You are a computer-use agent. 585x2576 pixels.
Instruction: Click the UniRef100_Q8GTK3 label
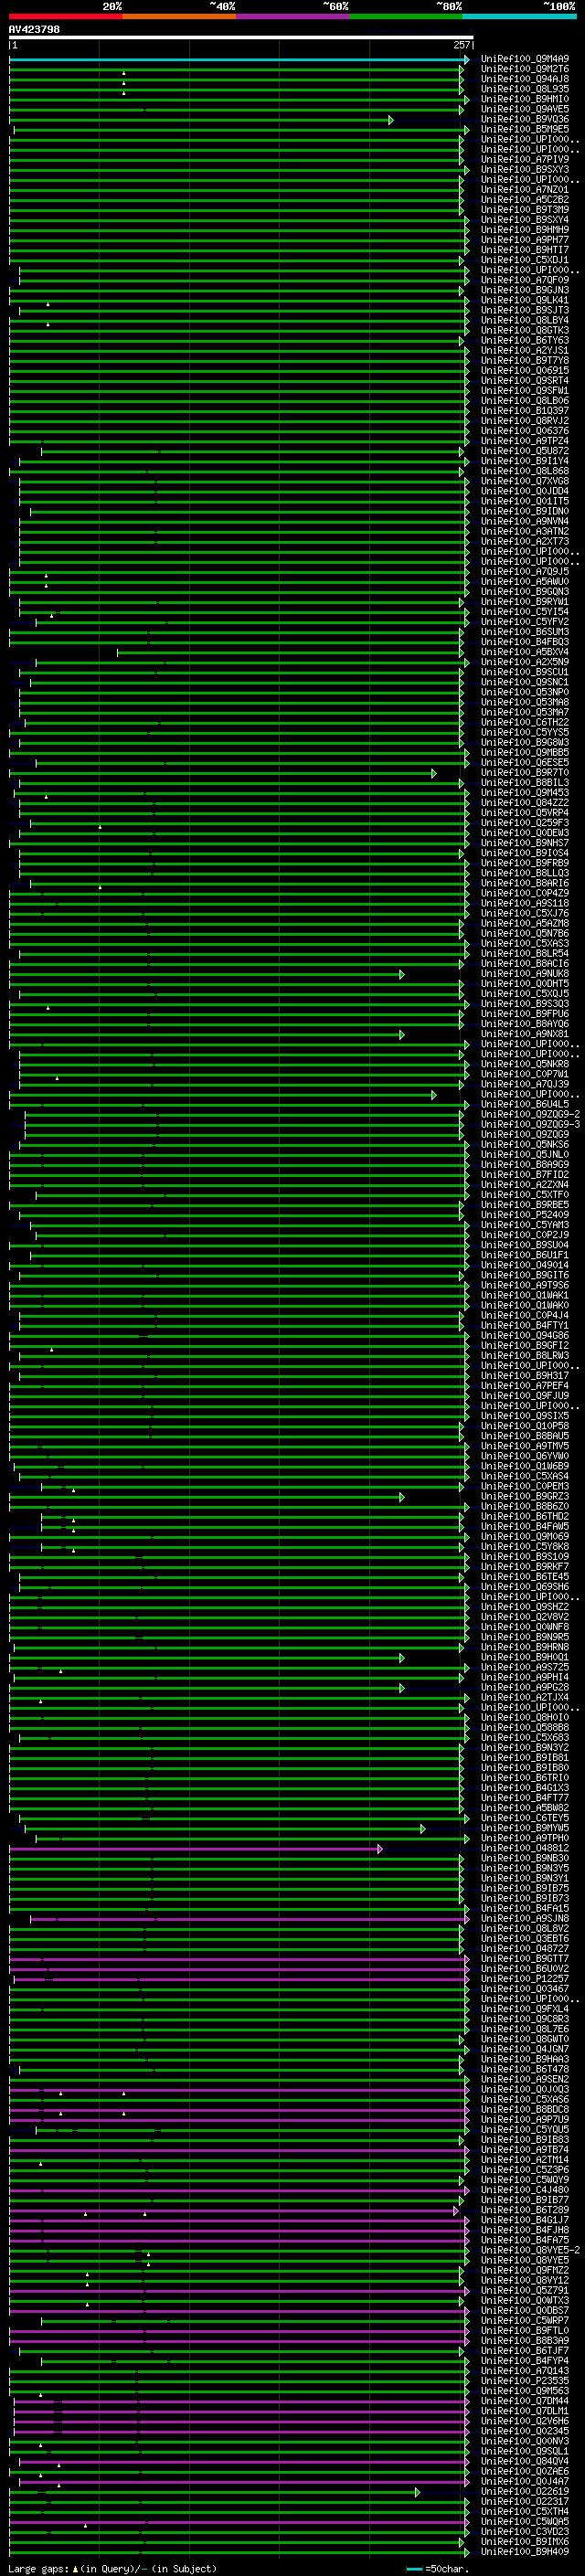coord(525,330)
